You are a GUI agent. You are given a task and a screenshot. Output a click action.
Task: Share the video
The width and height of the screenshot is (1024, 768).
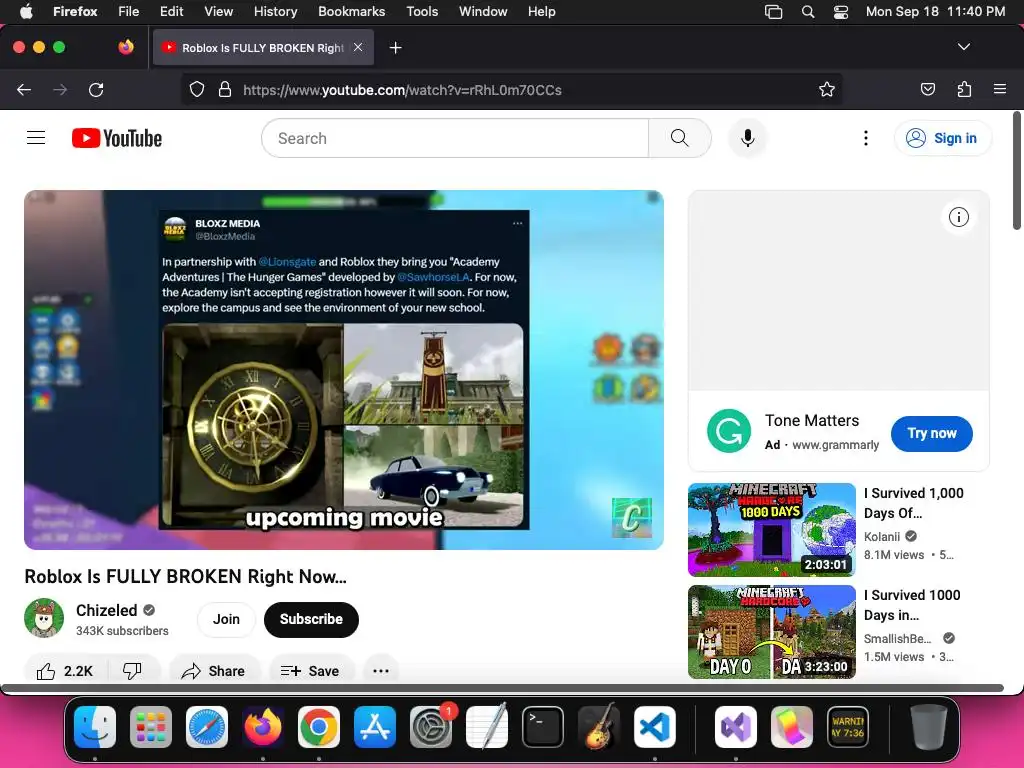(x=214, y=671)
